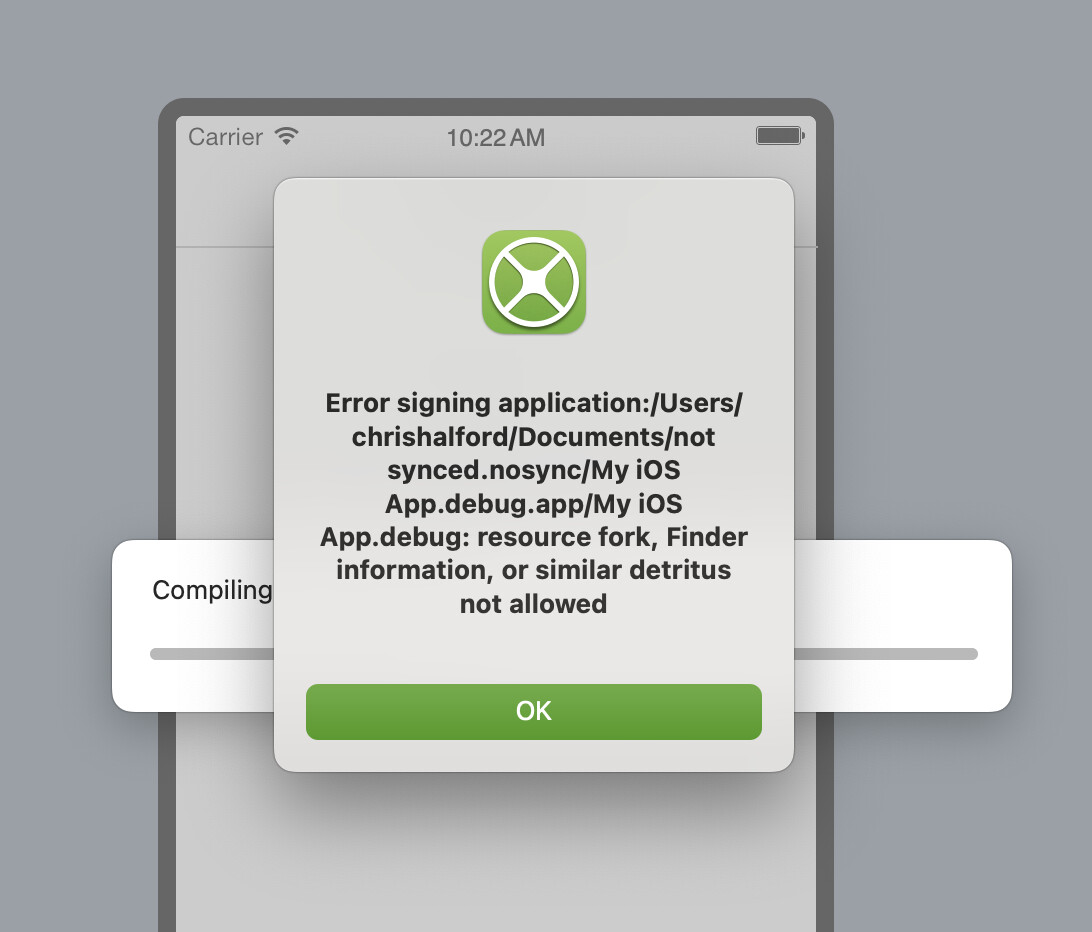Click progress bar left of dialog
The width and height of the screenshot is (1092, 932).
[x=212, y=654]
